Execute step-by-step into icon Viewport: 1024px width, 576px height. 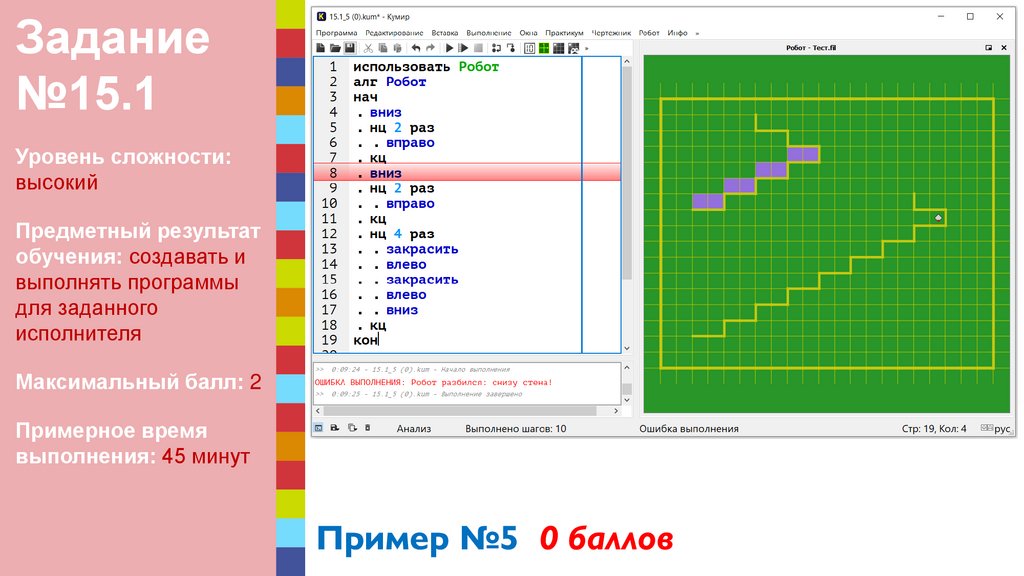[496, 48]
